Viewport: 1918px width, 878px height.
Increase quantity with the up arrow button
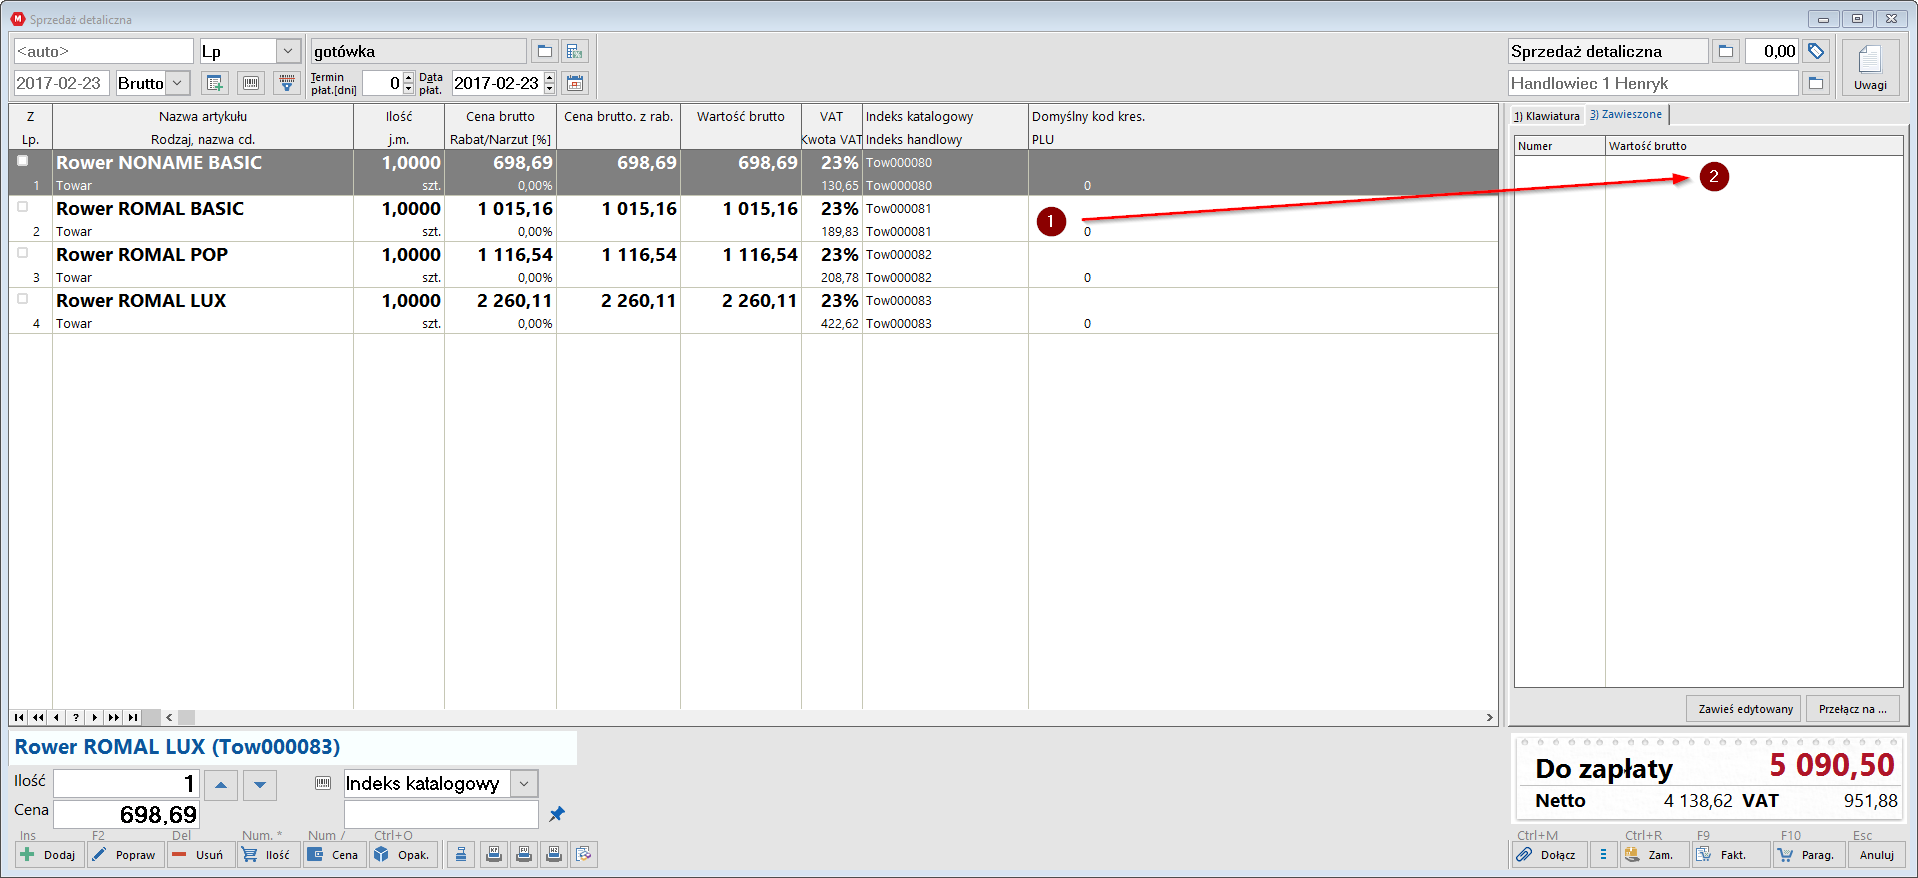click(x=221, y=784)
